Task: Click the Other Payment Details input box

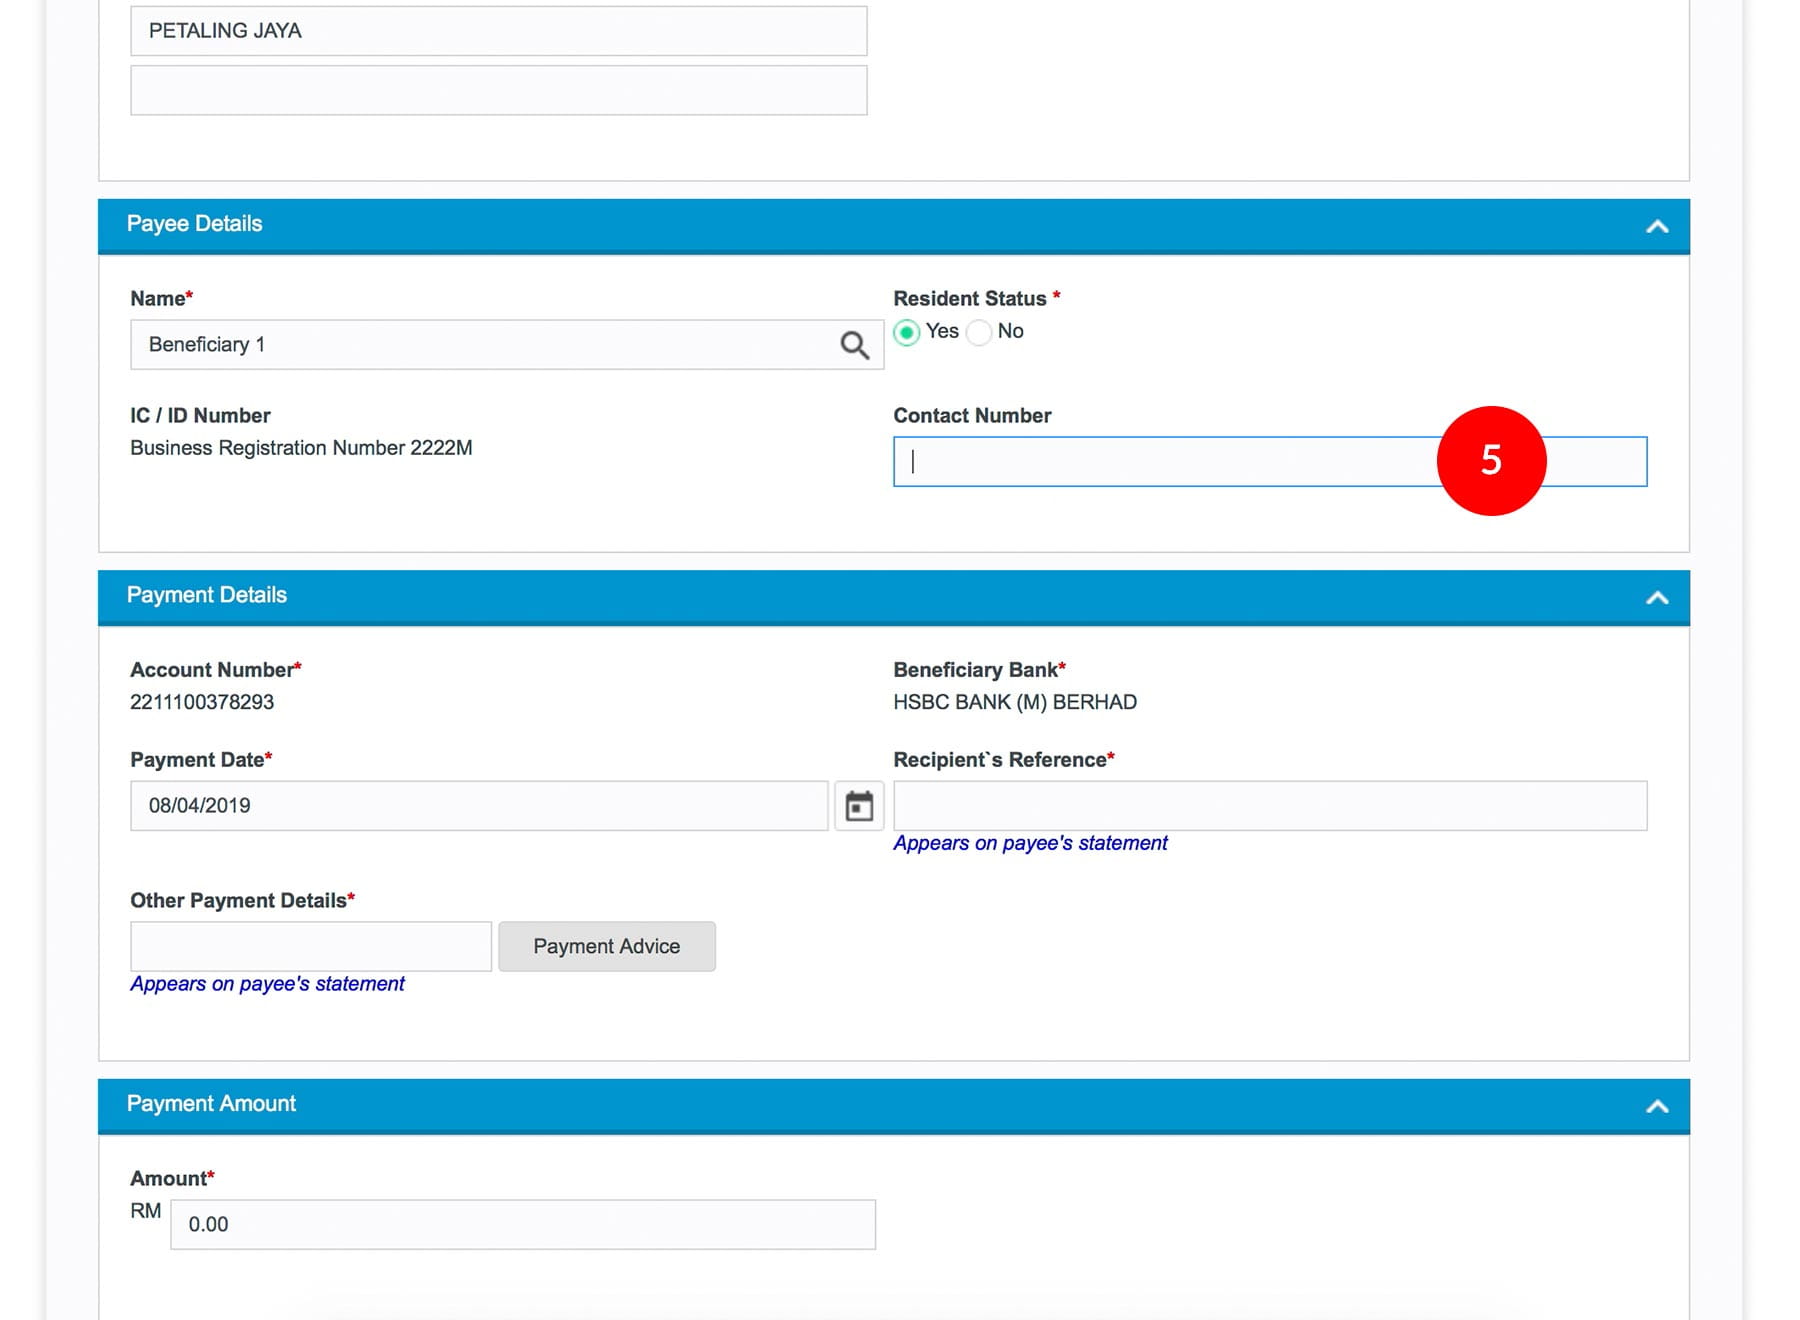Action: (310, 946)
